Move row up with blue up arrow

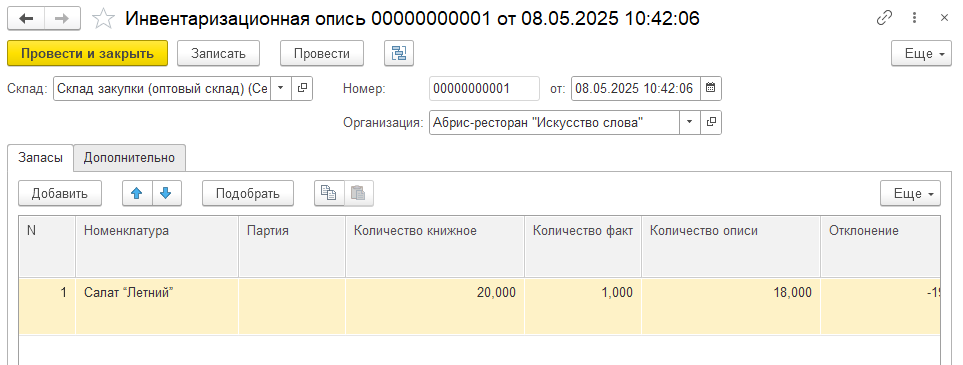tap(137, 194)
